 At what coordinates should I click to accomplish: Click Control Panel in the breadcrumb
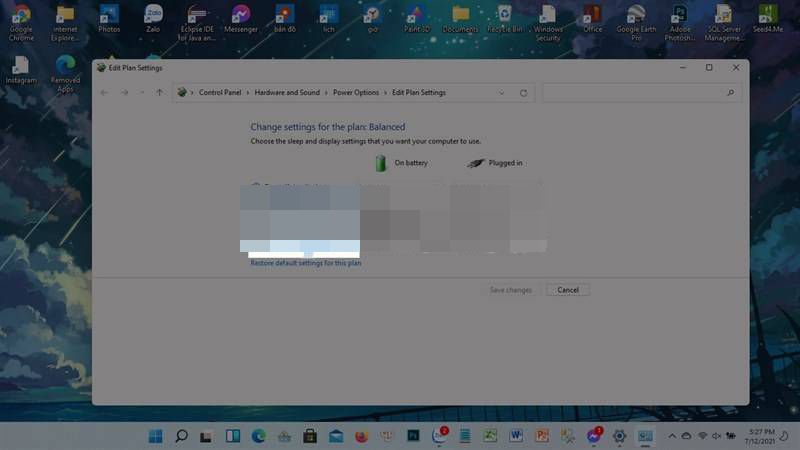(x=220, y=93)
